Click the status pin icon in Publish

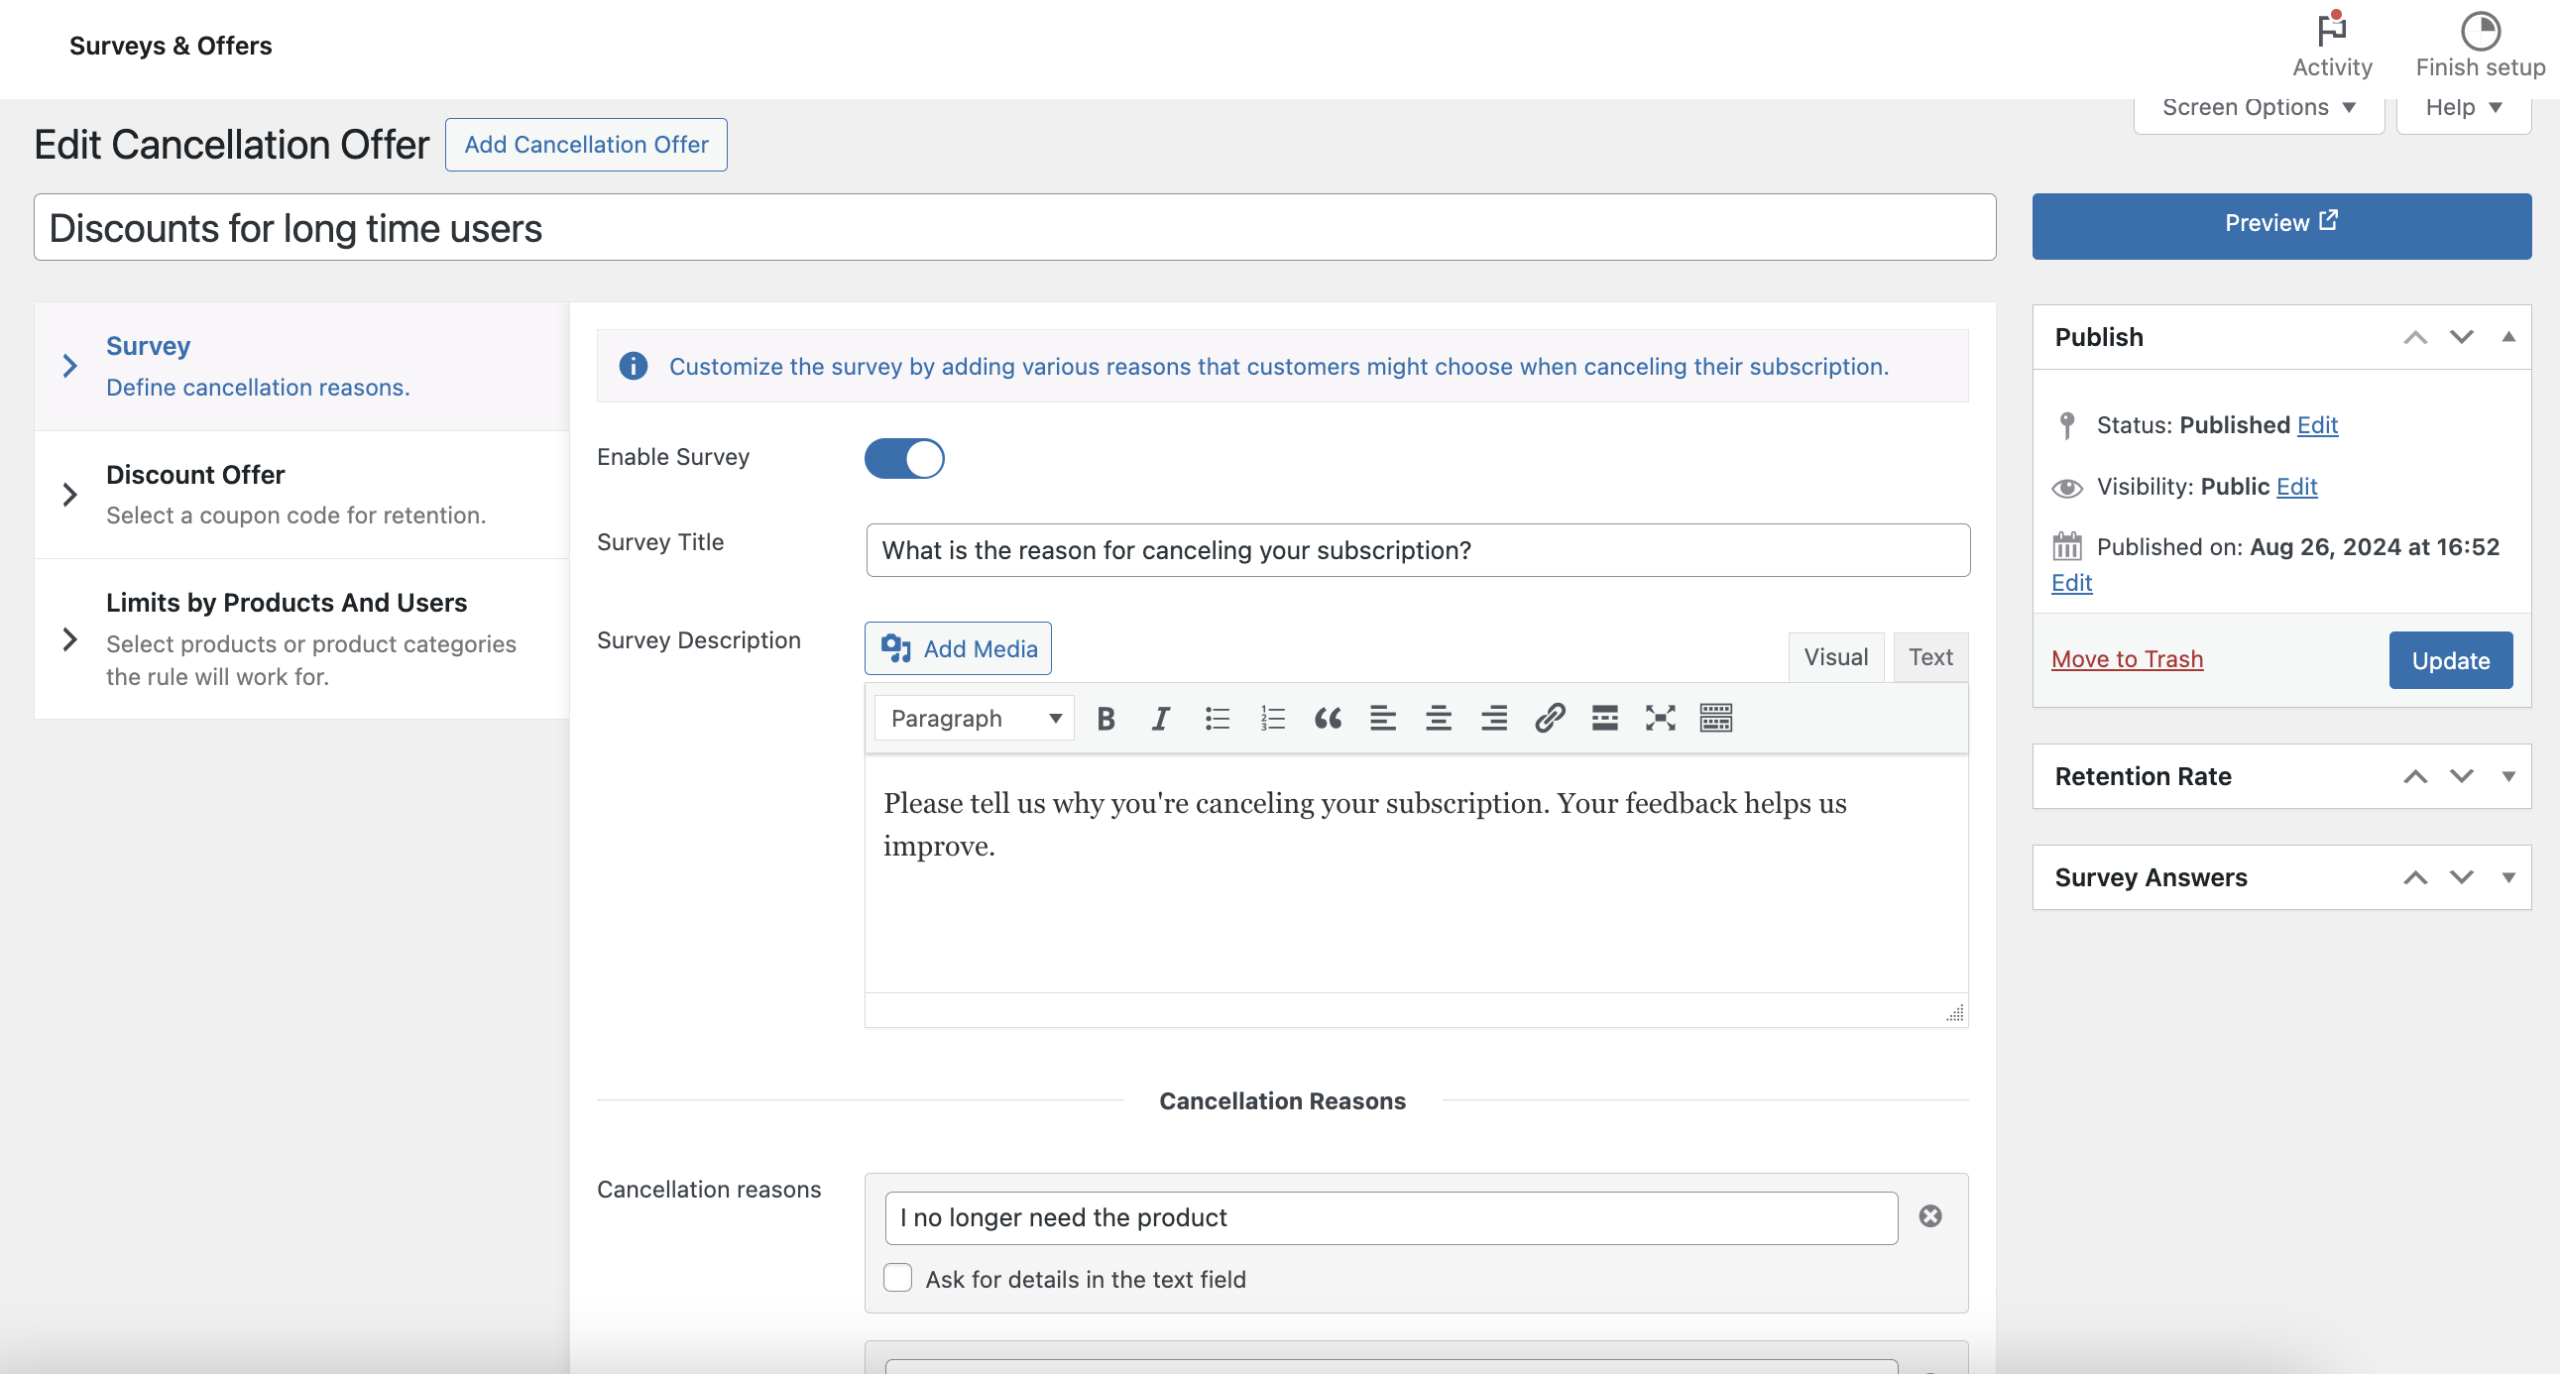[x=2067, y=425]
